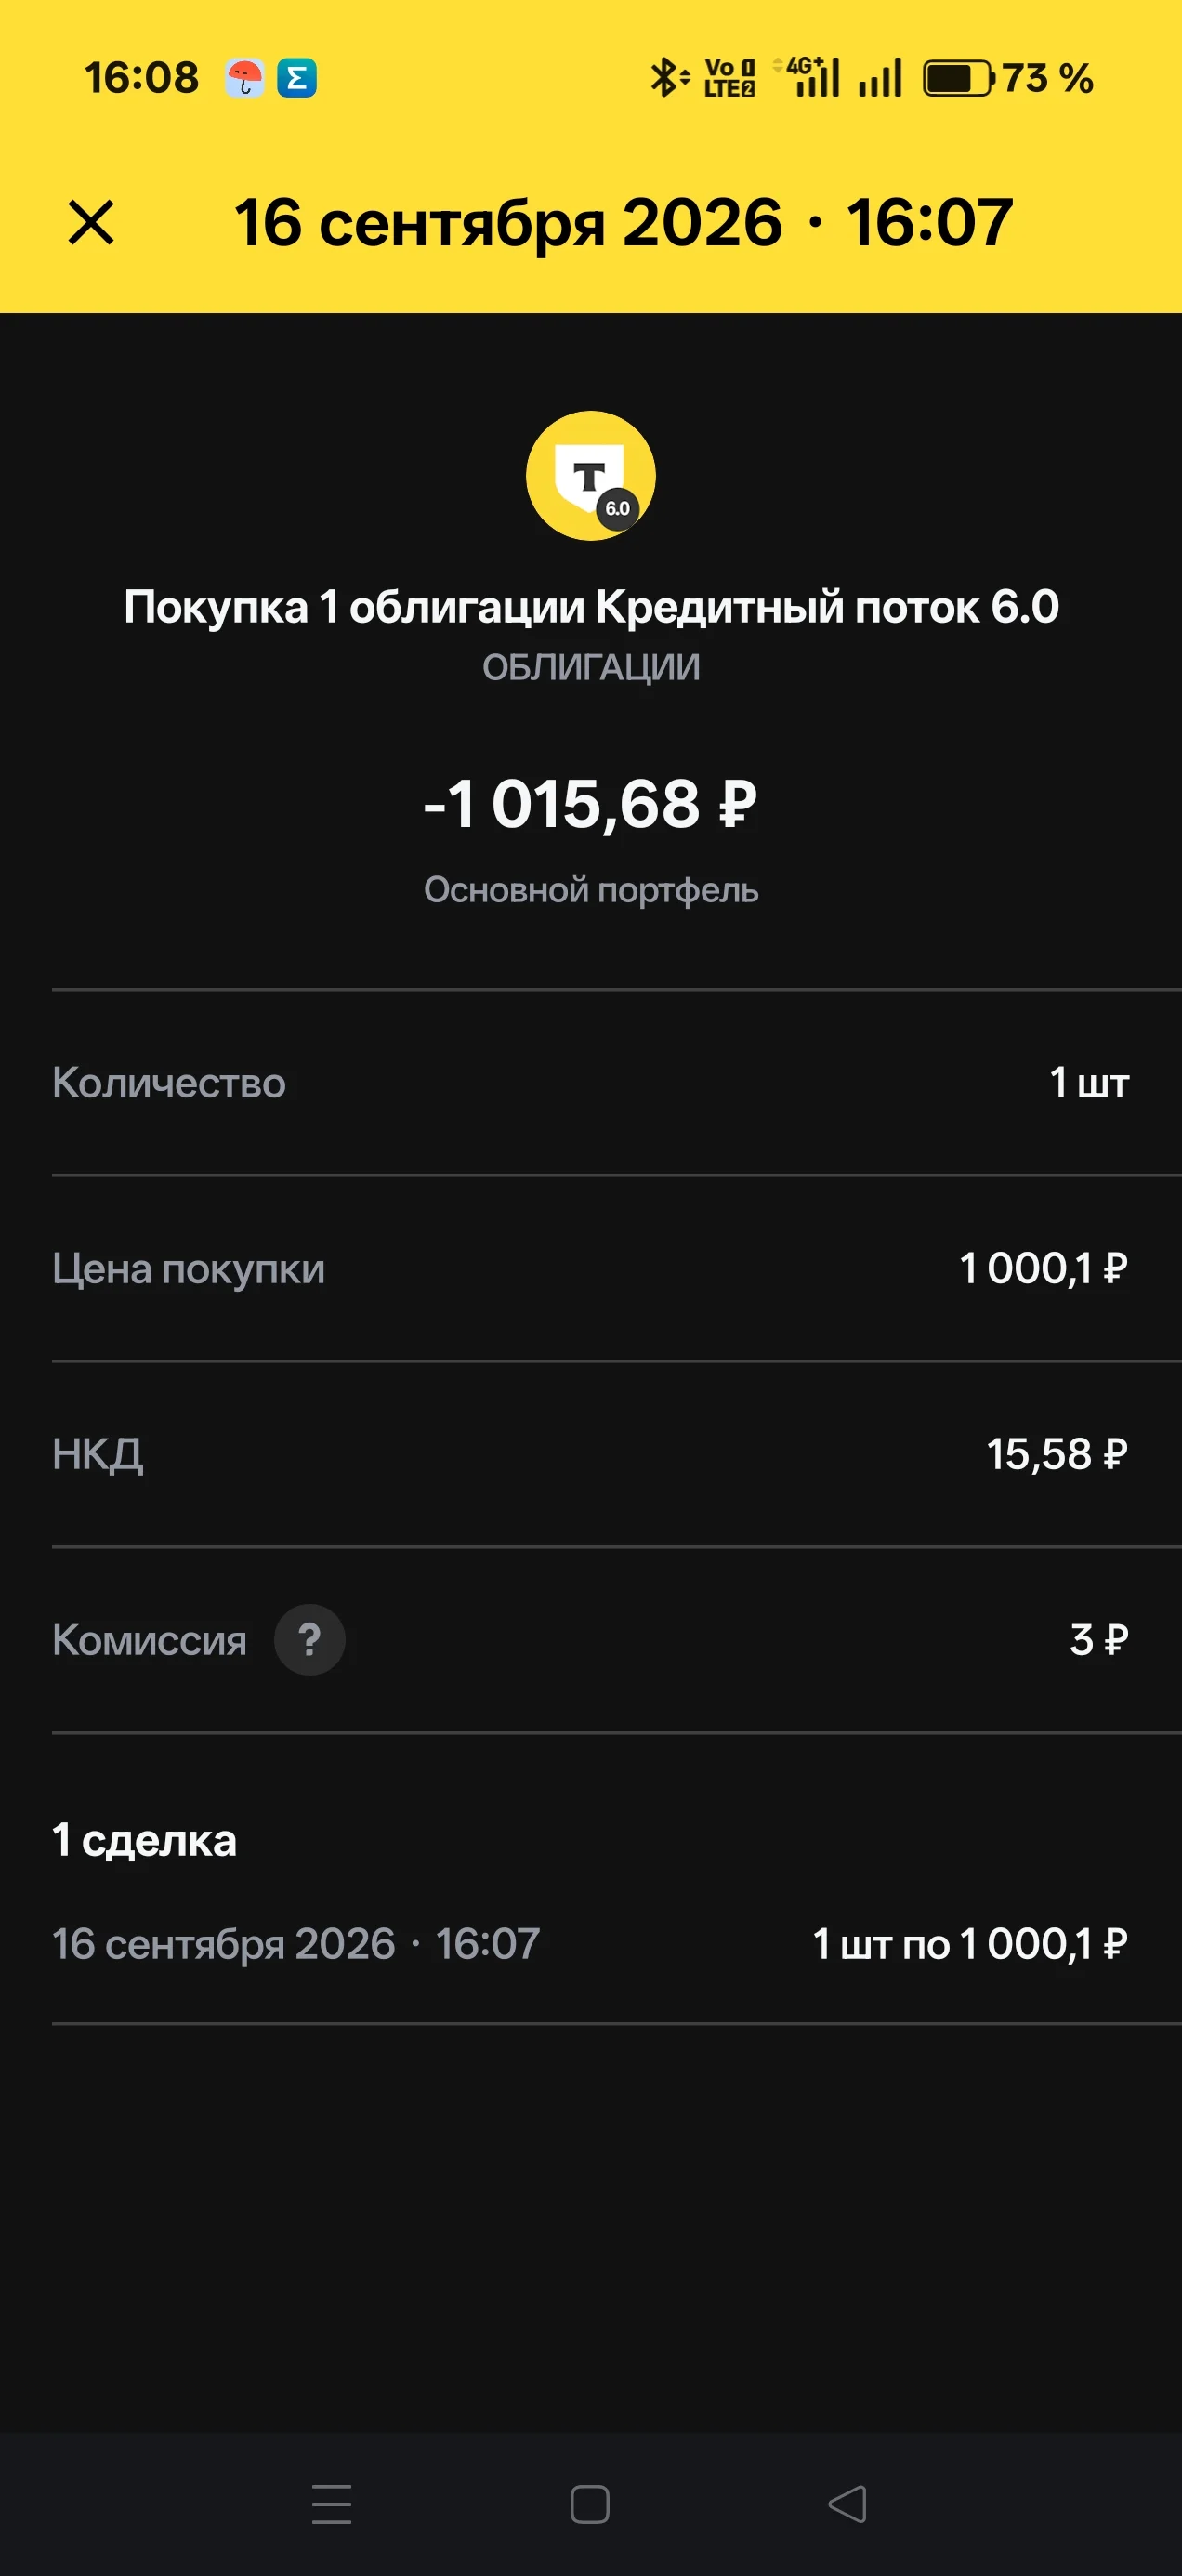Open the Комиссия question mark help

tap(310, 1640)
